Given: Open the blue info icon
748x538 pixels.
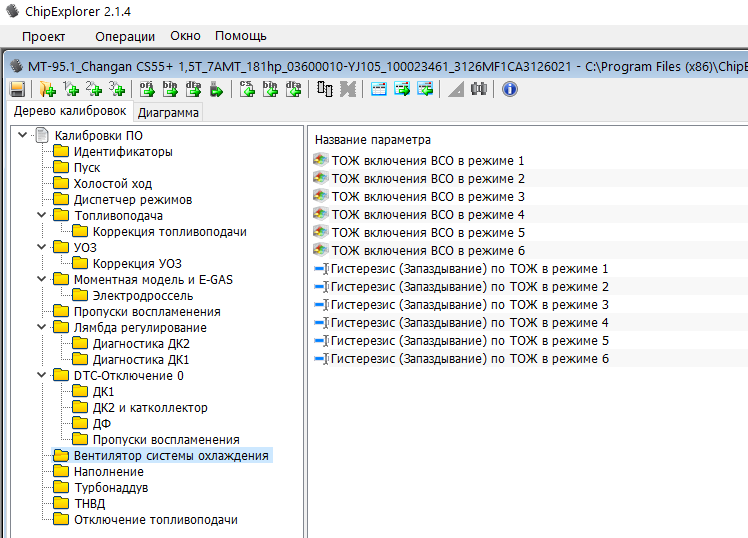Looking at the screenshot, I should [509, 89].
